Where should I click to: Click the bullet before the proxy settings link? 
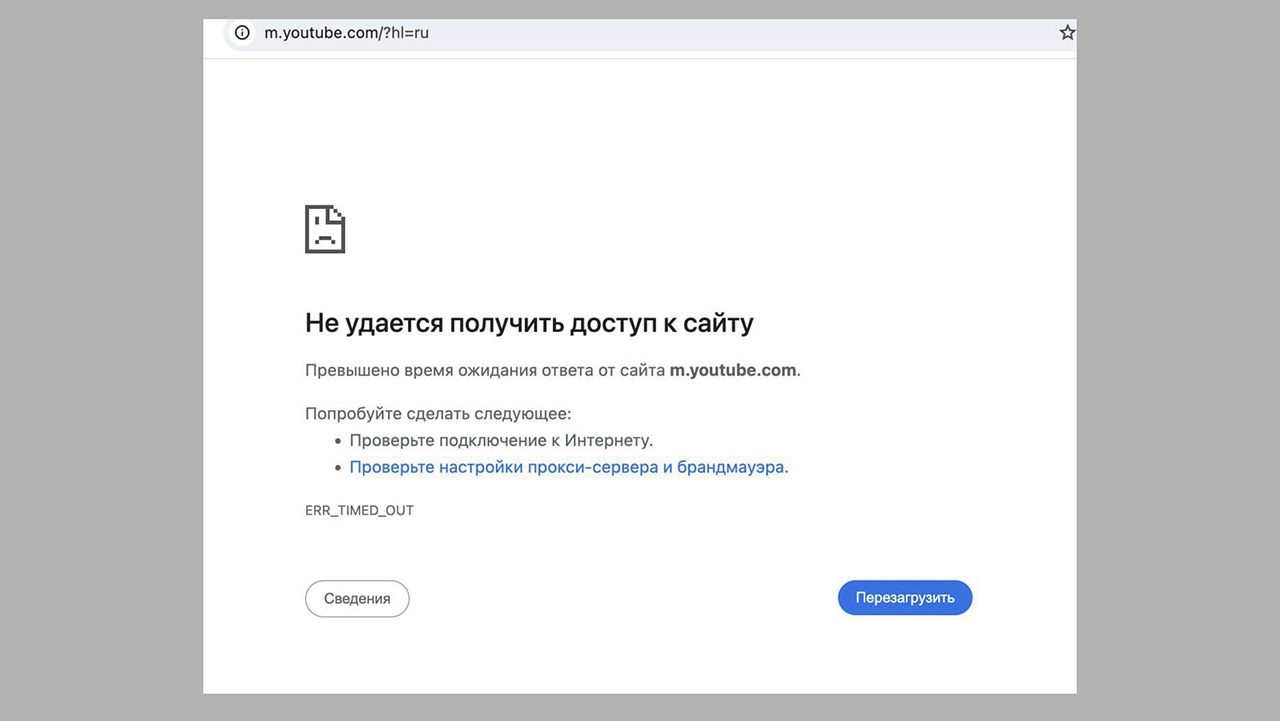click(337, 468)
